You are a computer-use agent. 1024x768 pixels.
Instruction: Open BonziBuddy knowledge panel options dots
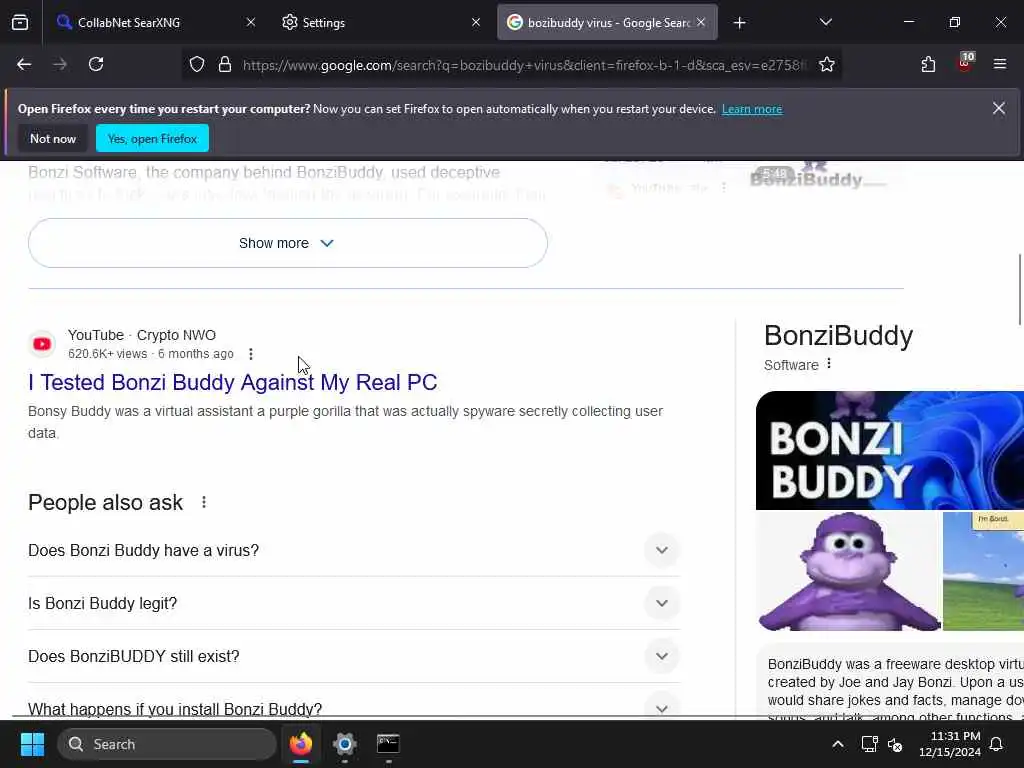pos(829,364)
